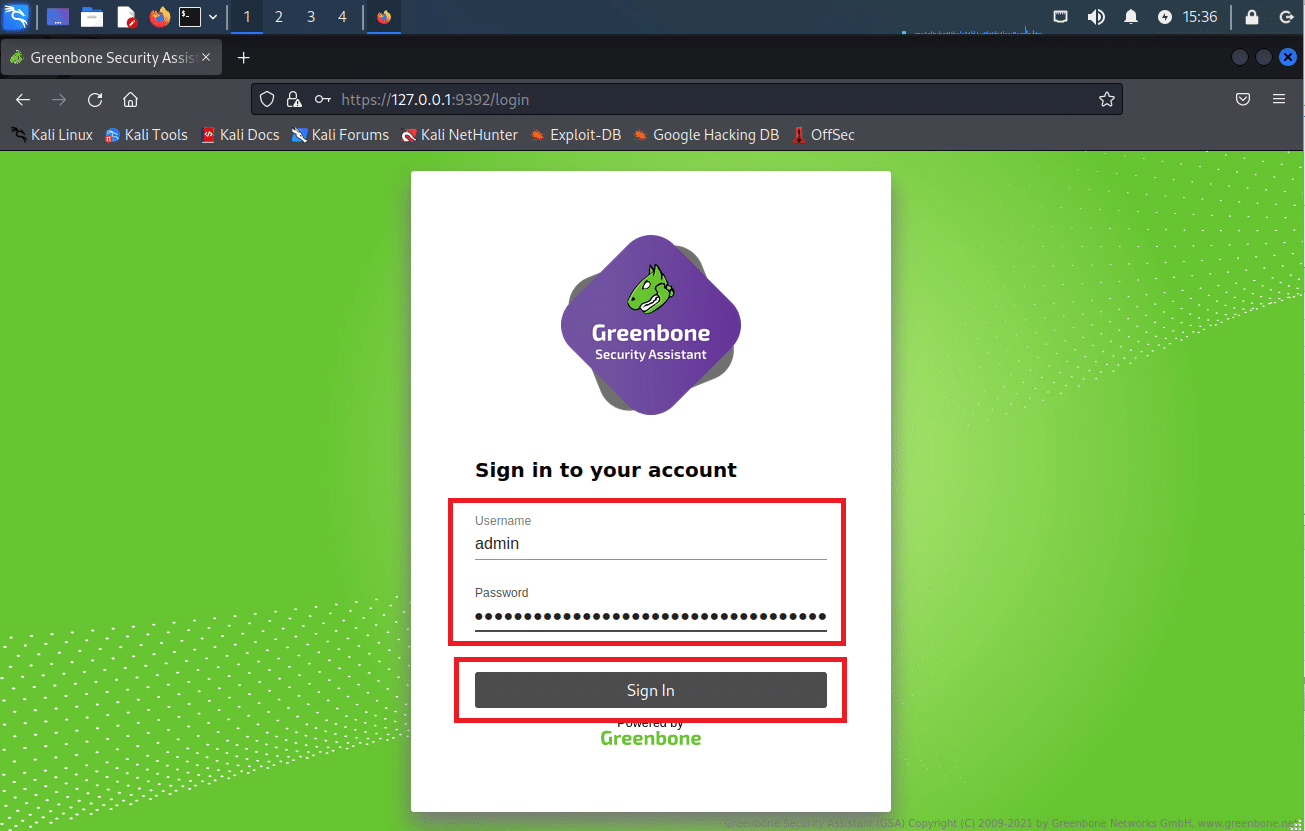The height and width of the screenshot is (831, 1305).
Task: Switch to workspace 2
Action: [278, 17]
